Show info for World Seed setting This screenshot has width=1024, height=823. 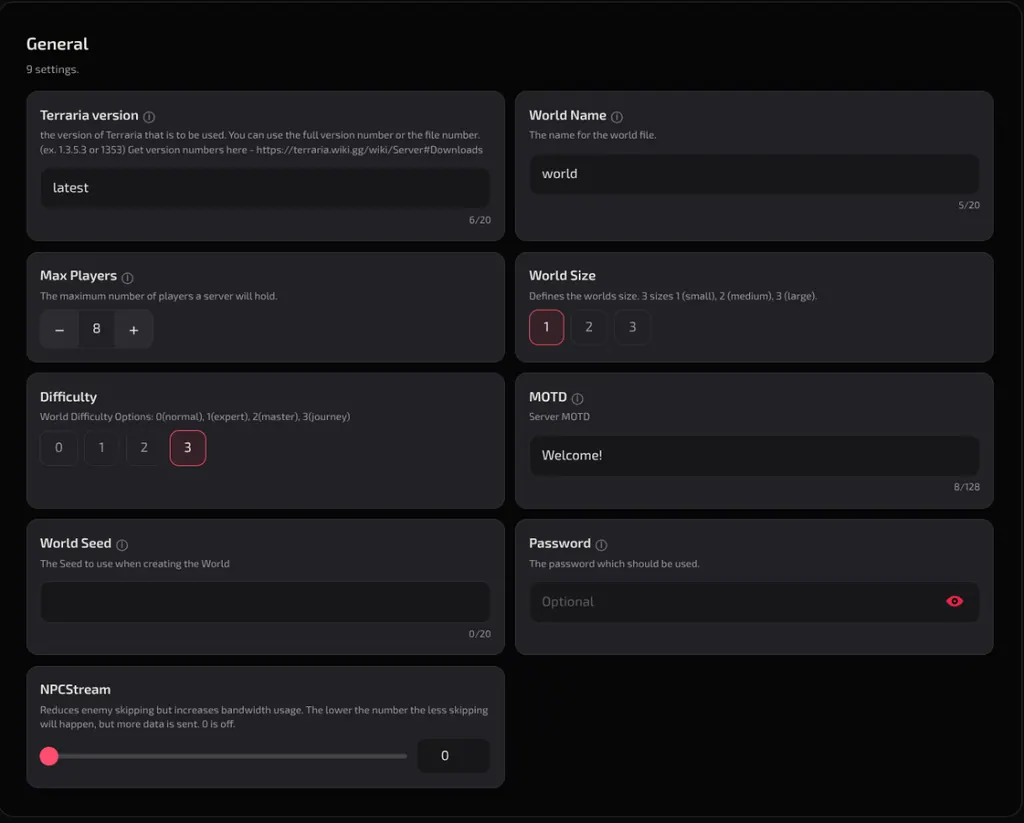click(121, 545)
